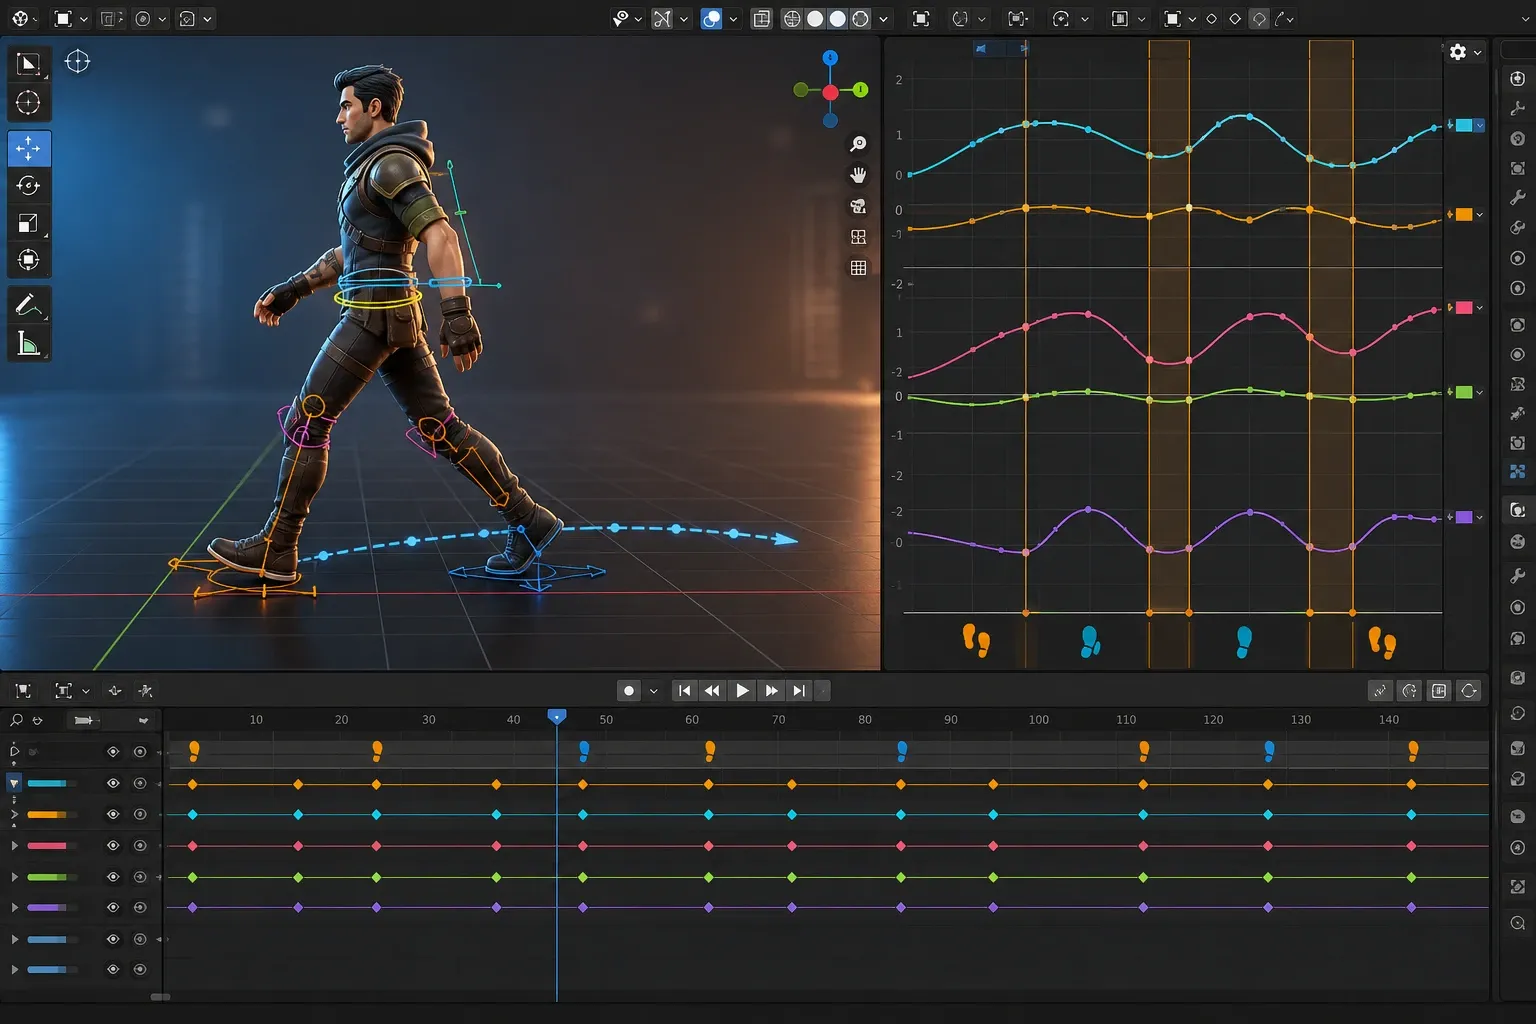The width and height of the screenshot is (1536, 1024).
Task: Select the Scale tool
Action: [x=28, y=223]
